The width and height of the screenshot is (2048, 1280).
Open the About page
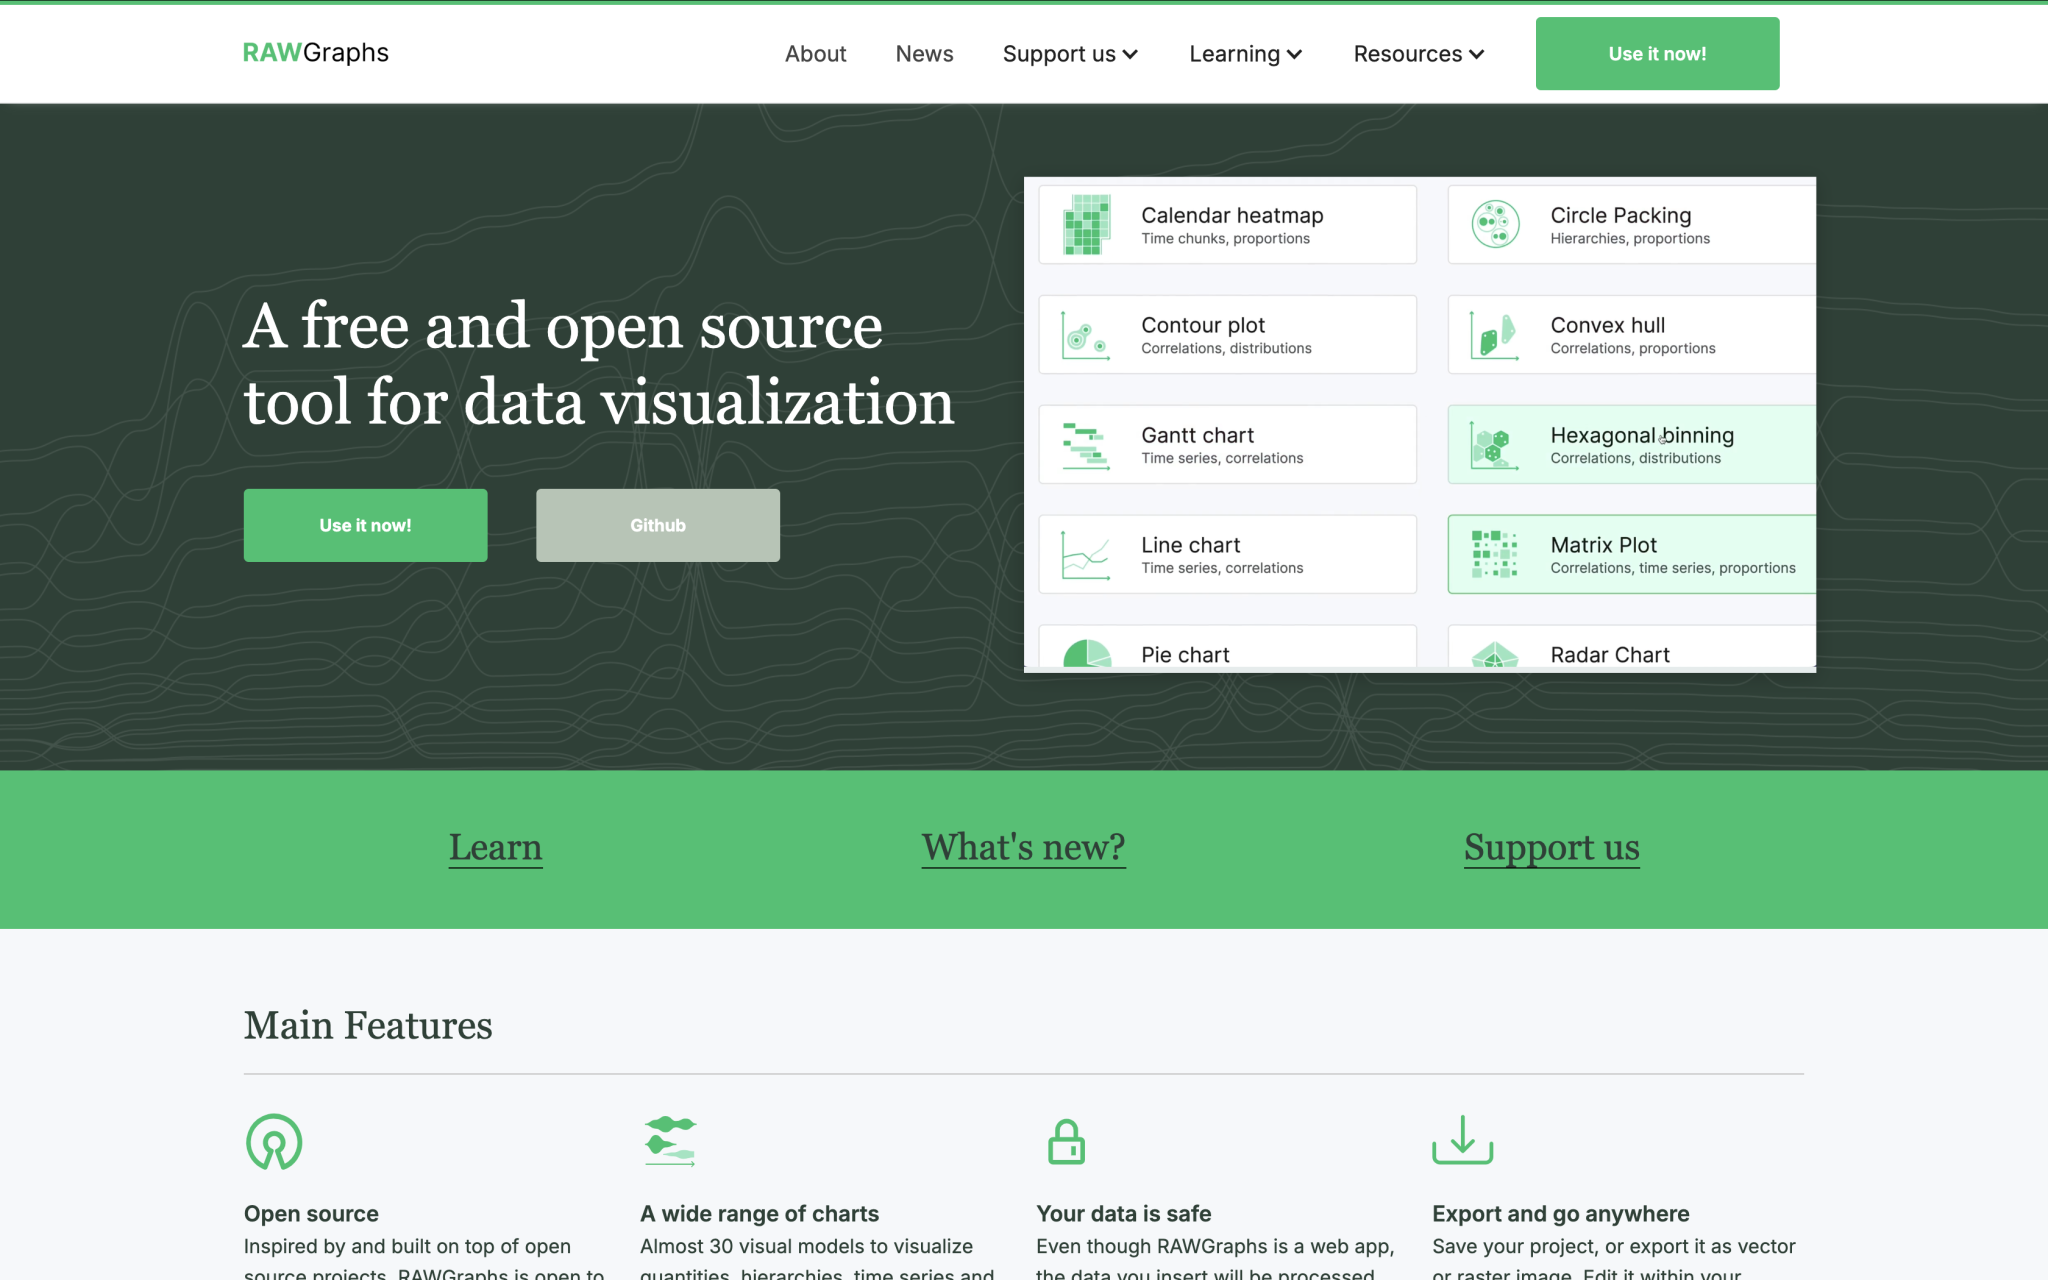pyautogui.click(x=815, y=54)
